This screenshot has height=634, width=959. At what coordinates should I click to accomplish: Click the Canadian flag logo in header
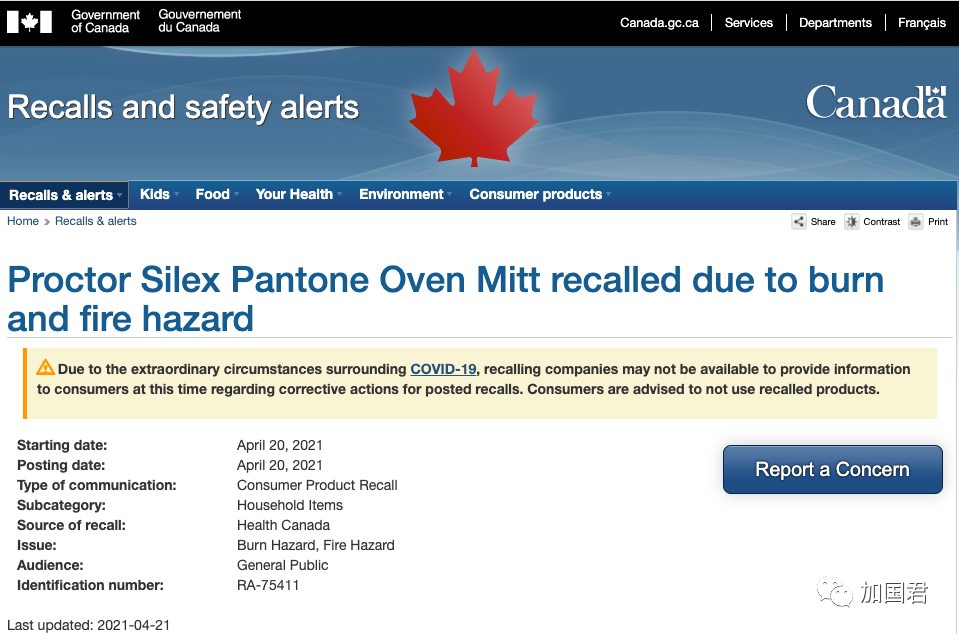point(29,22)
